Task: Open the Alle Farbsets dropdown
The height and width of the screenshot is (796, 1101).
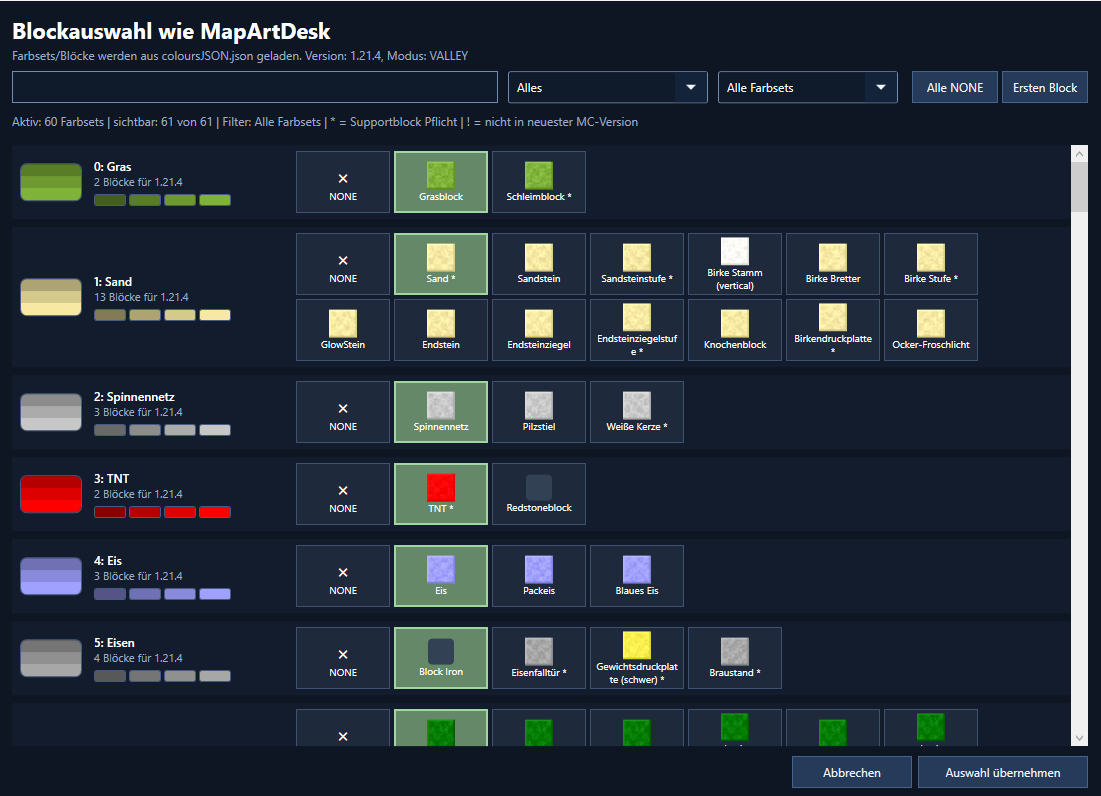Action: 807,88
